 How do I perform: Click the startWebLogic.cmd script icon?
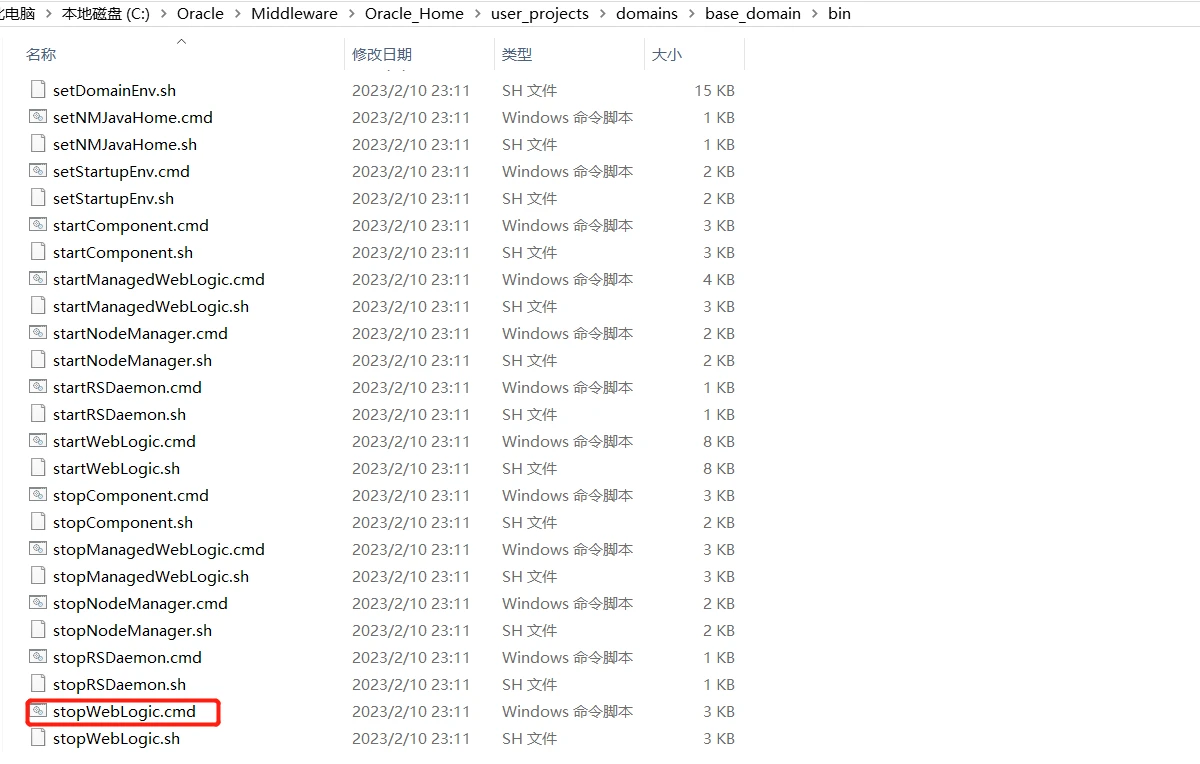point(38,441)
